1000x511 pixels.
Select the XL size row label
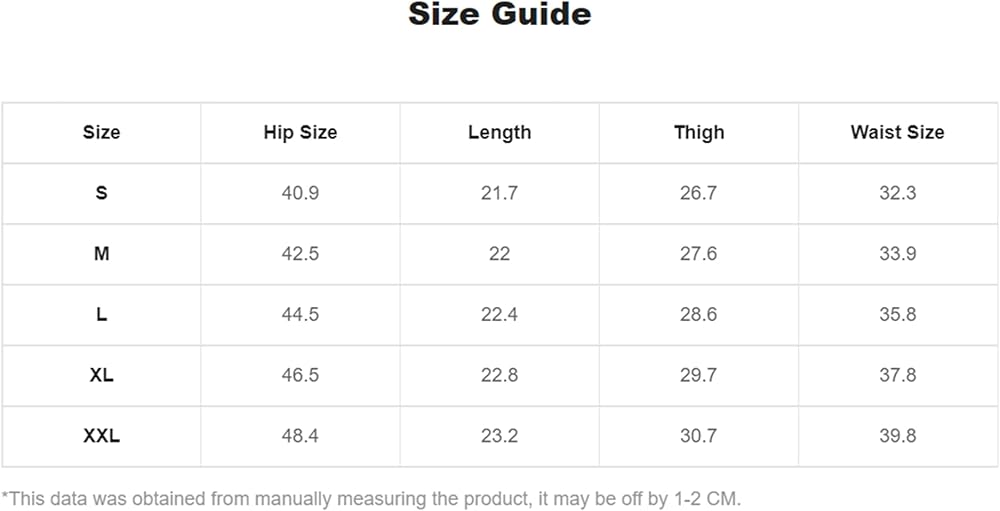(101, 375)
